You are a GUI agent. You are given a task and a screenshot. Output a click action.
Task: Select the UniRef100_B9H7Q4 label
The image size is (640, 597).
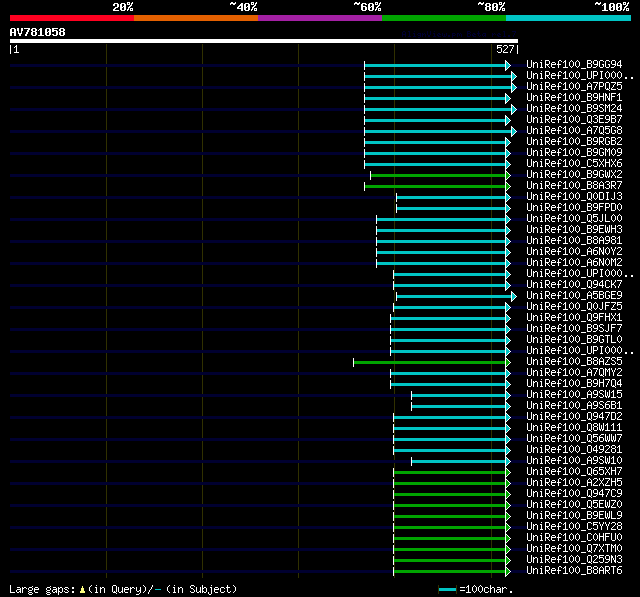coord(574,384)
